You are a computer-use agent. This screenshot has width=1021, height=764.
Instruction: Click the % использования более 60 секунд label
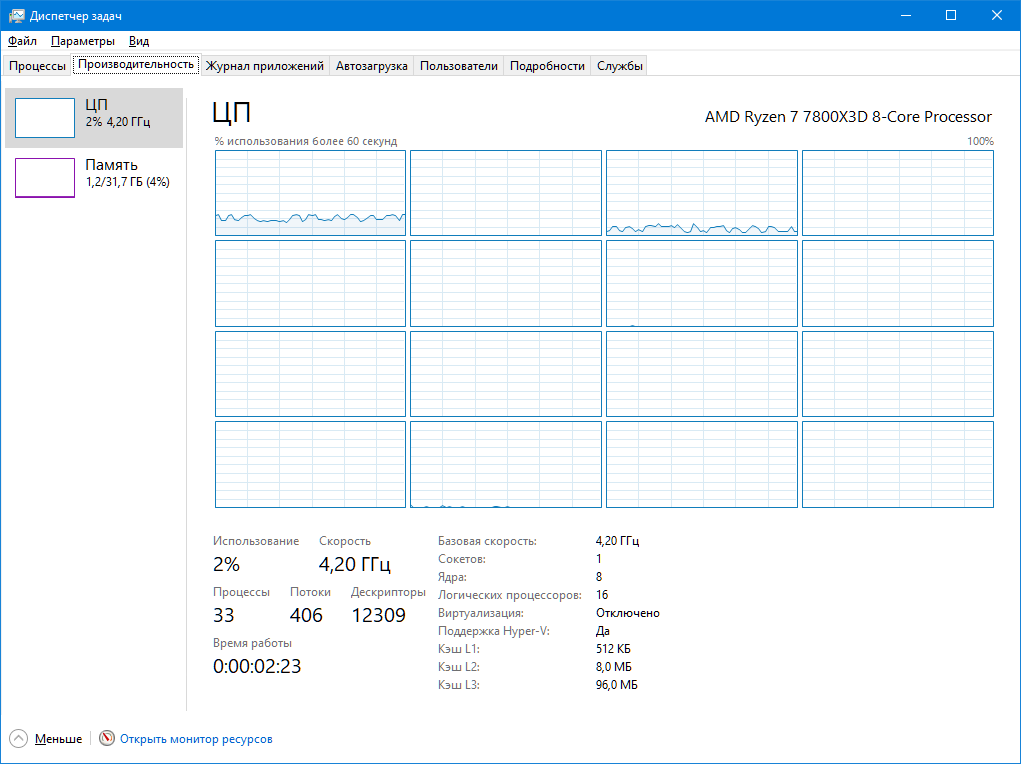tap(305, 141)
